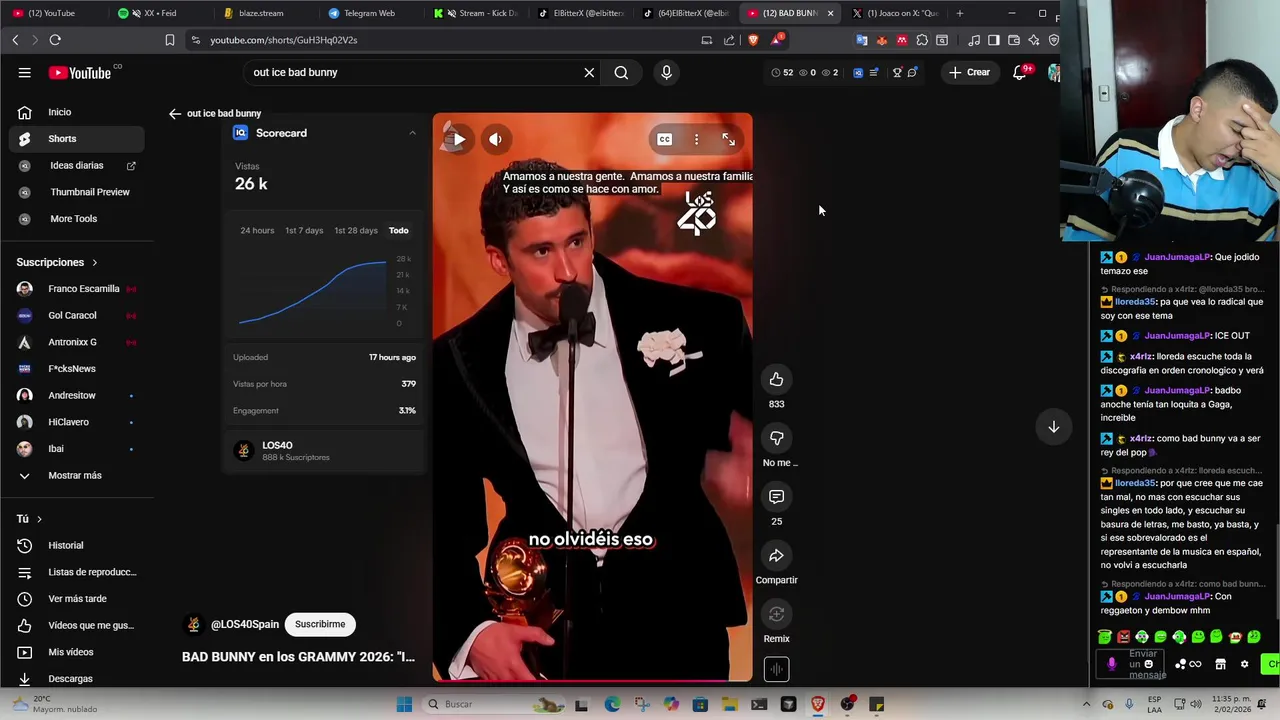Screen dimensions: 1280x720
Task: Open the browser extensions puzzle icon
Action: coord(922,40)
